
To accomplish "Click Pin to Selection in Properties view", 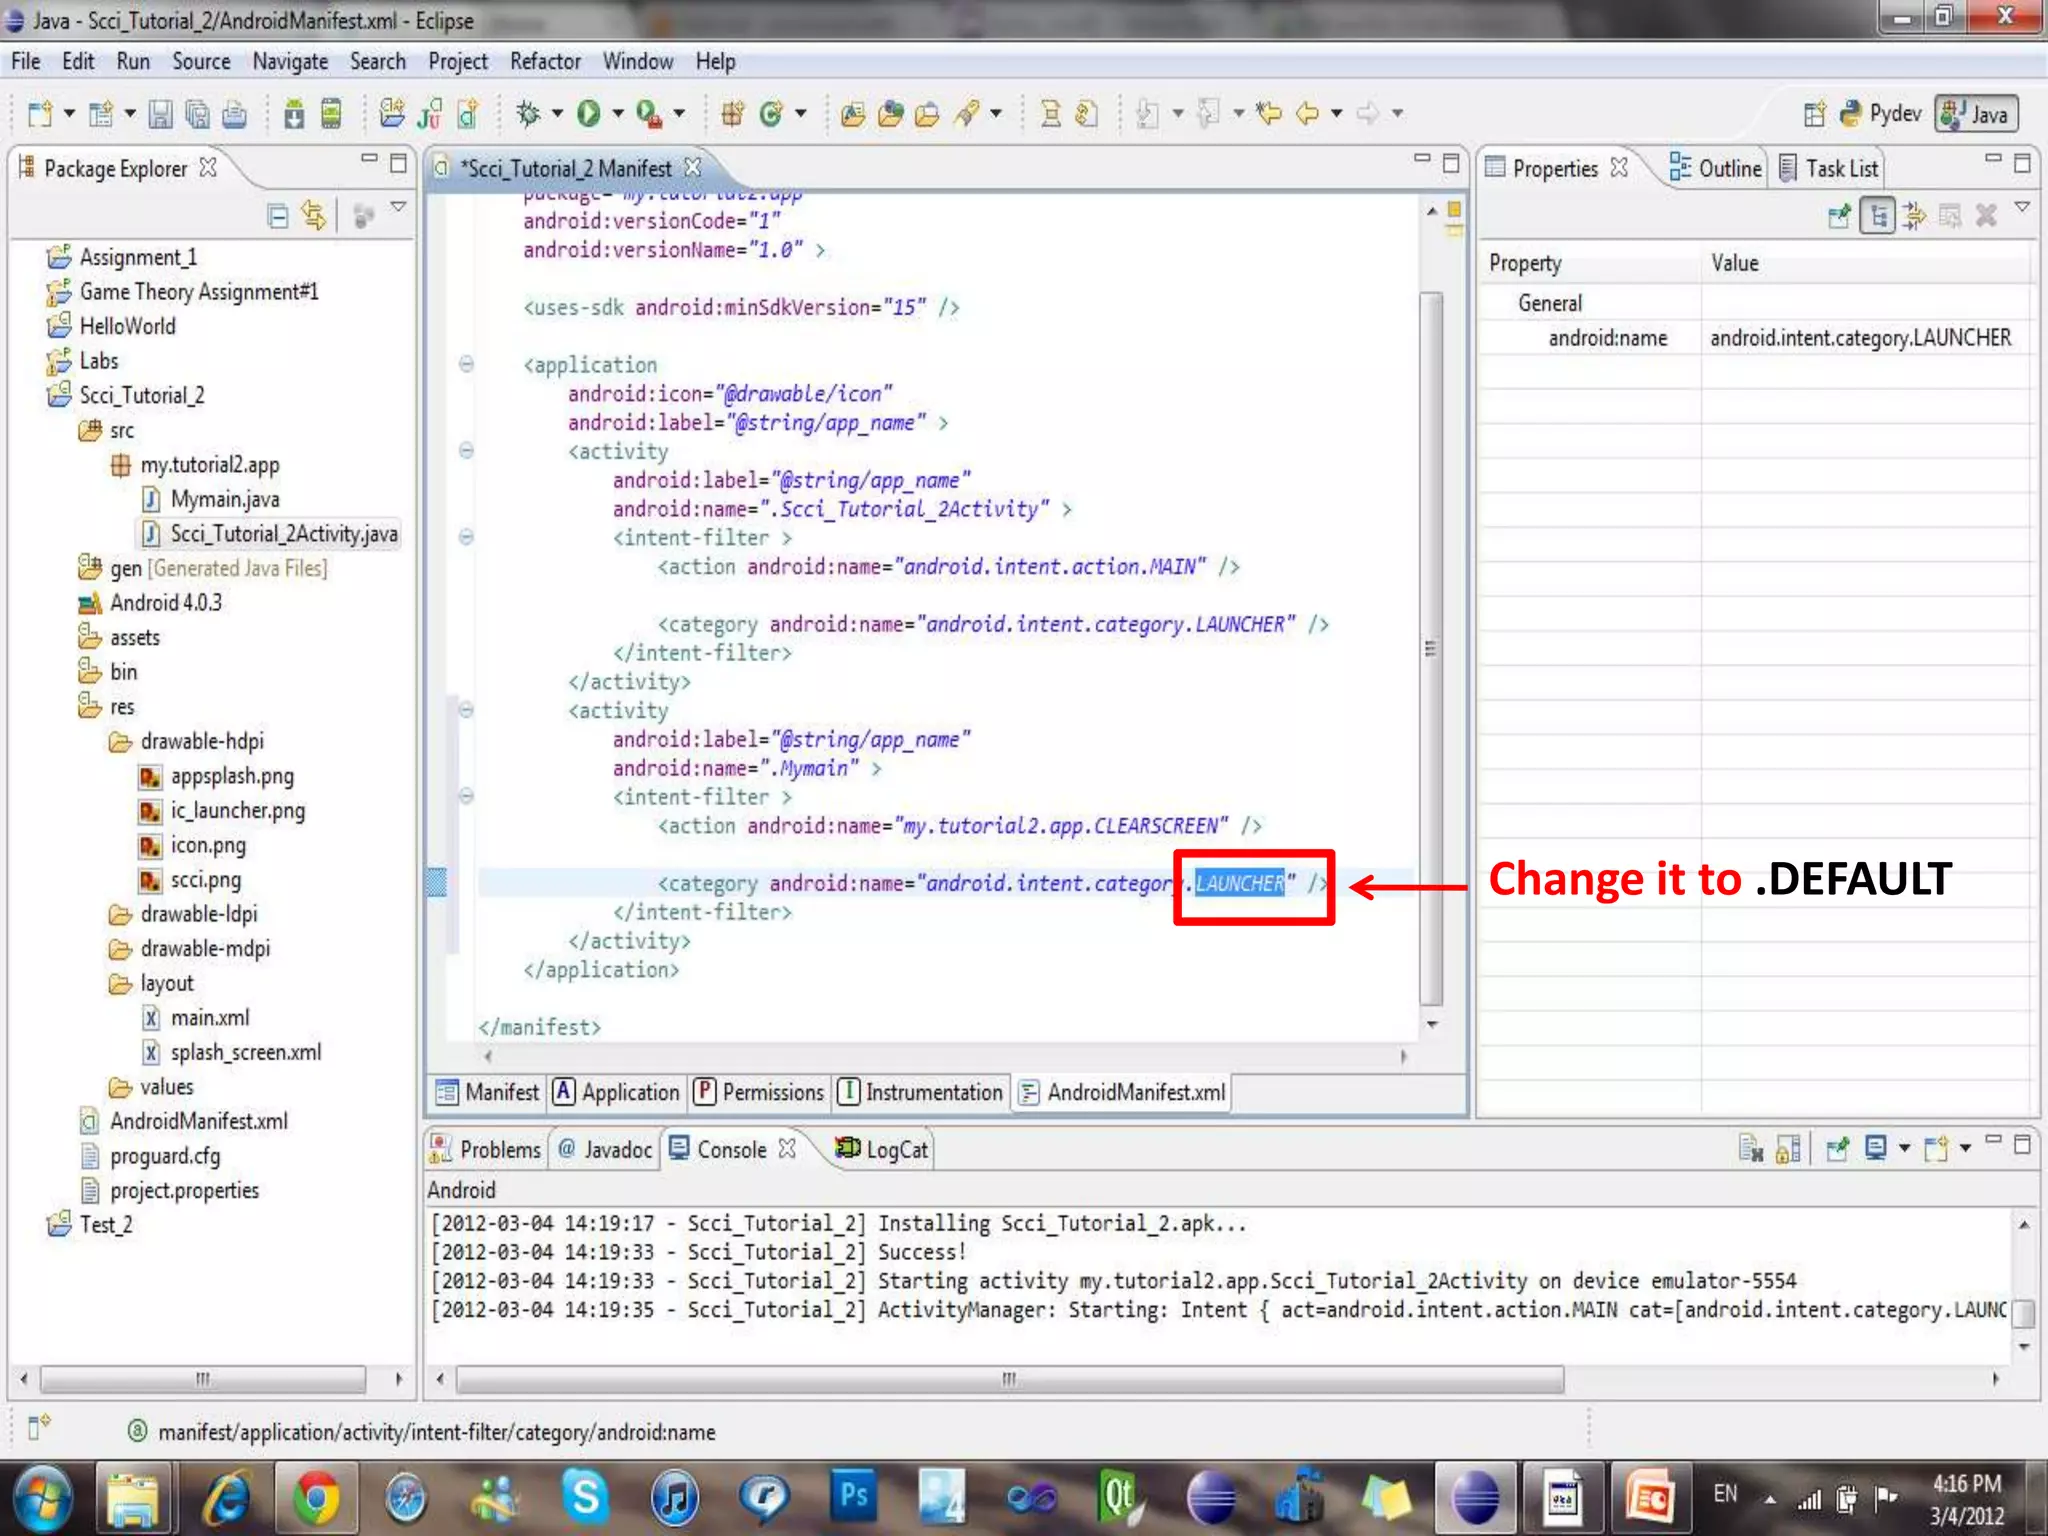I will coord(1839,215).
